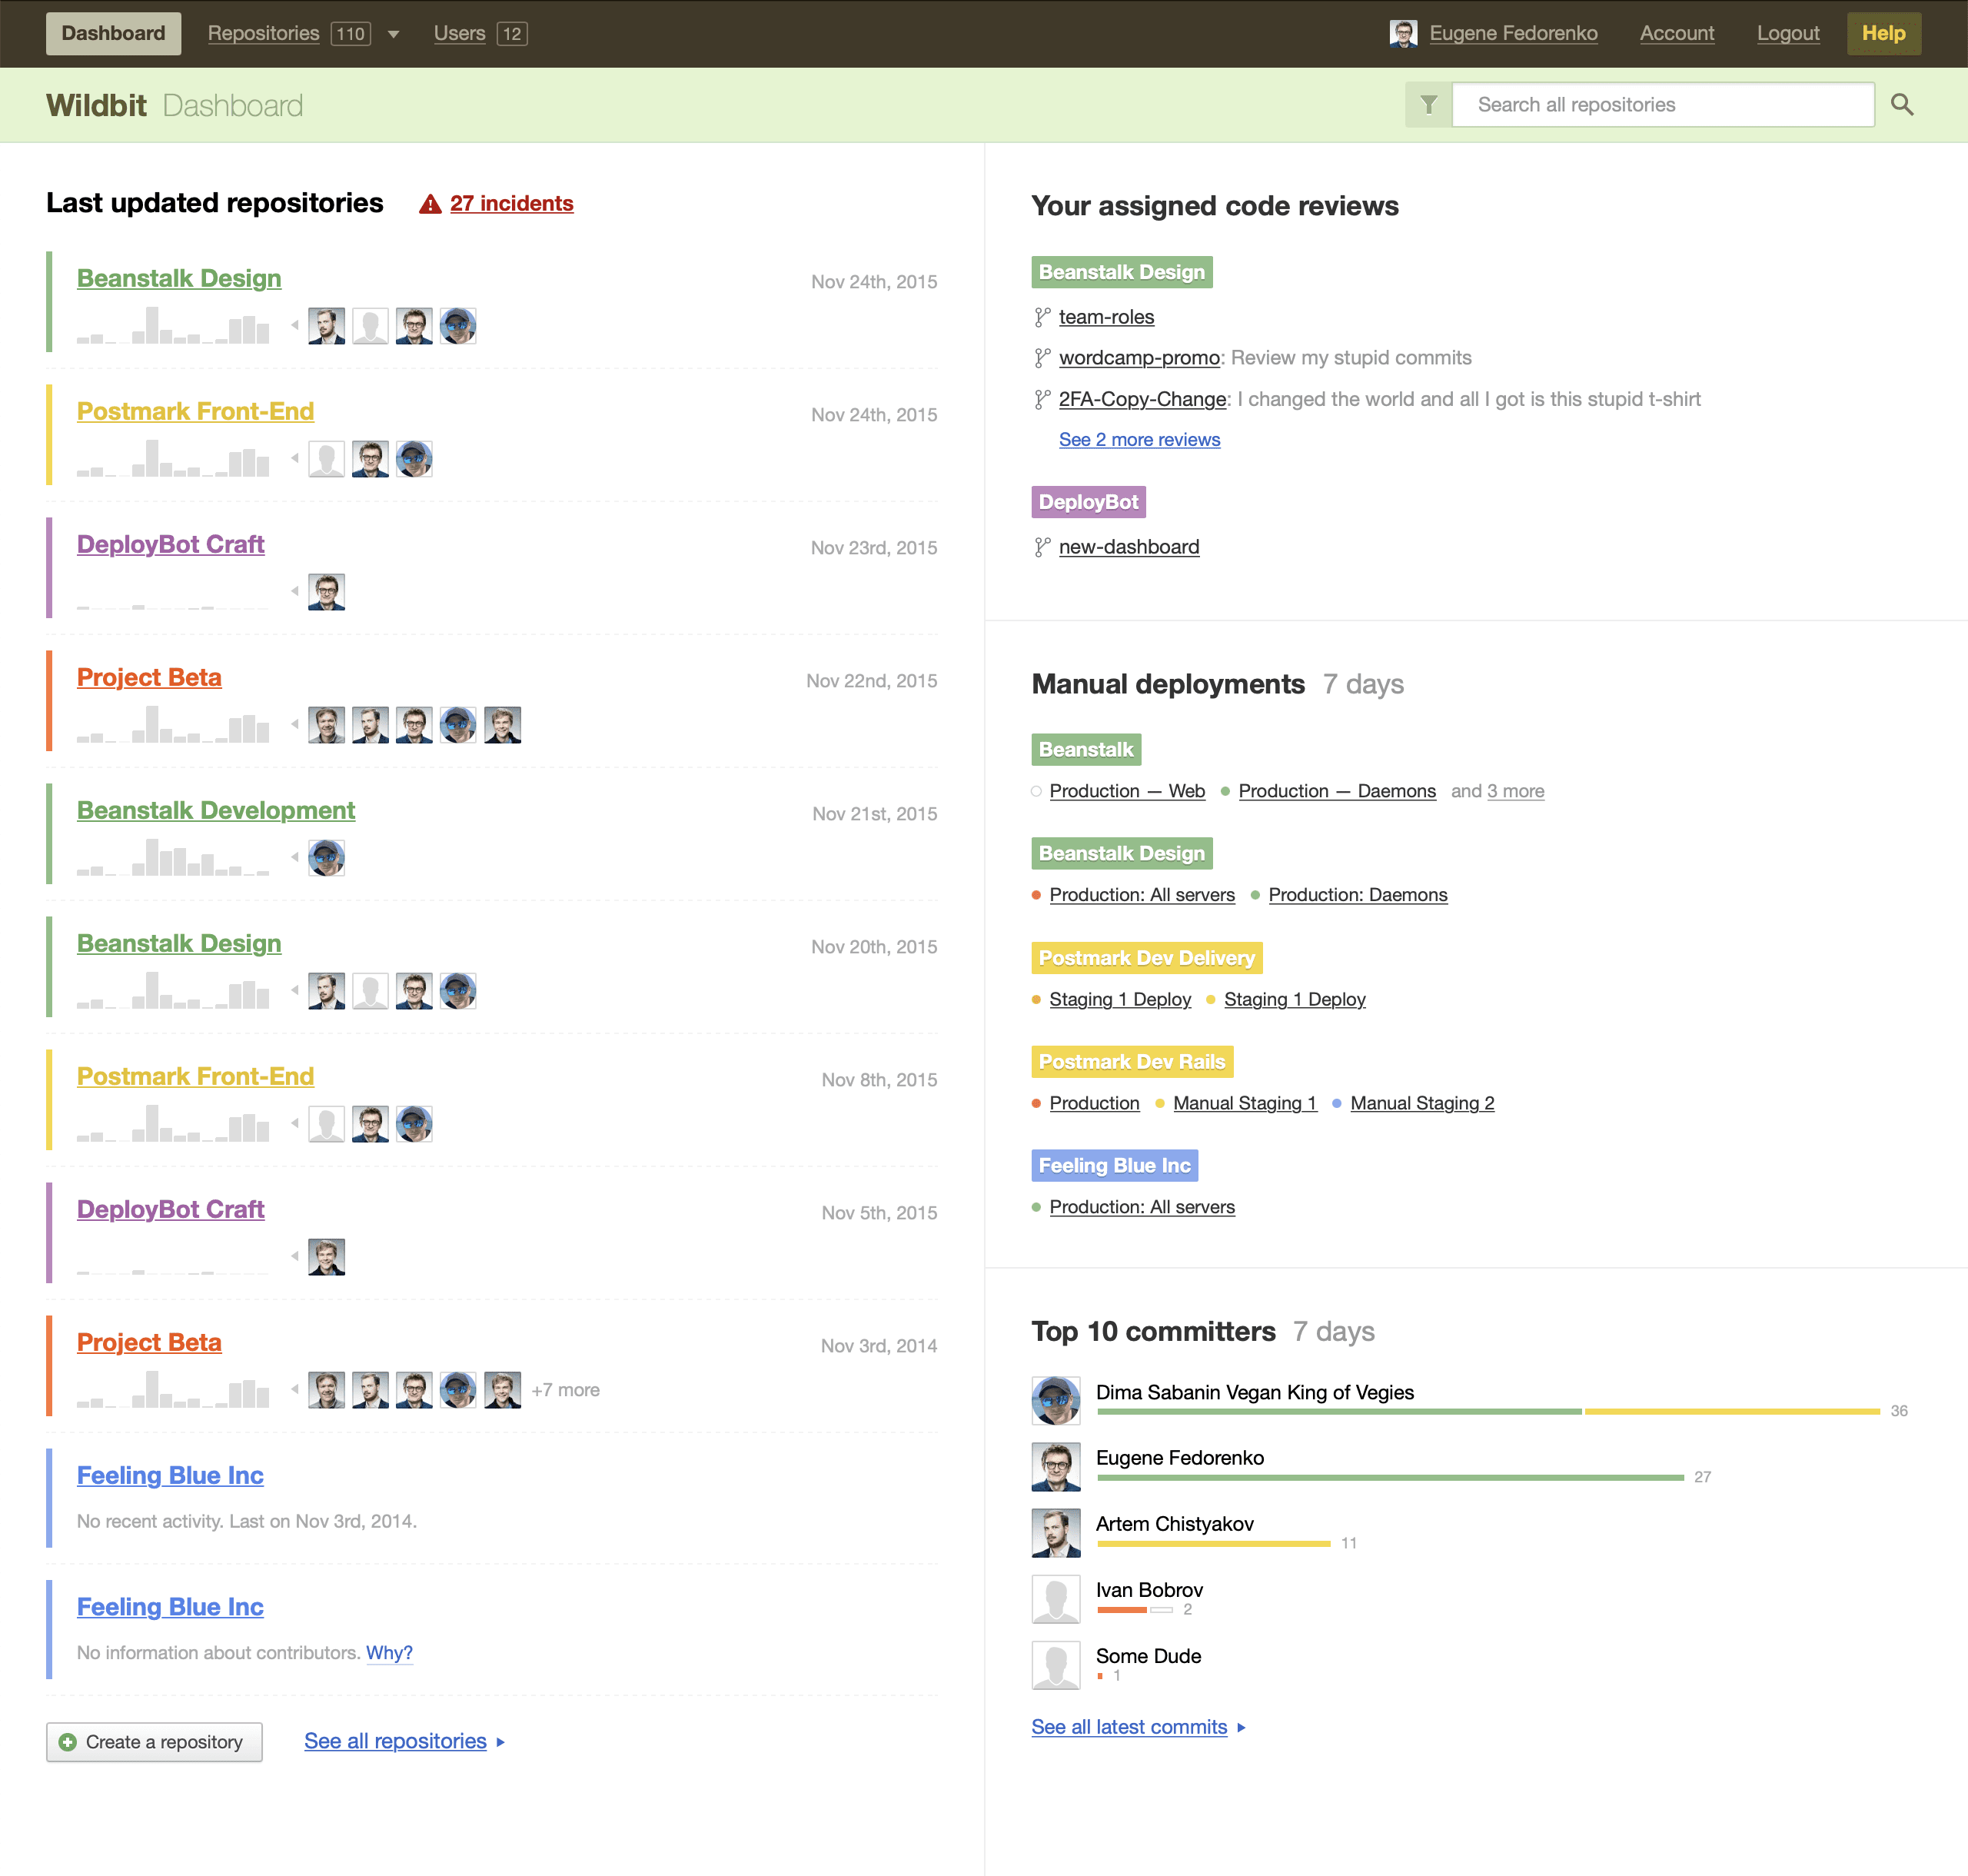Click Dima Sabanin's commit progress bar
The height and width of the screenshot is (1876, 1968).
(1488, 1412)
